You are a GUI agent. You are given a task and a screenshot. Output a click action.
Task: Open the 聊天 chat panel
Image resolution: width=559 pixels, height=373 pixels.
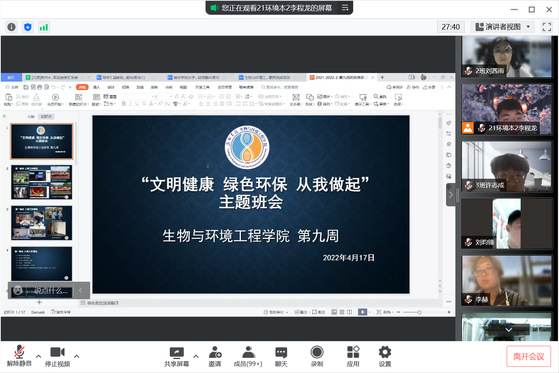click(281, 357)
